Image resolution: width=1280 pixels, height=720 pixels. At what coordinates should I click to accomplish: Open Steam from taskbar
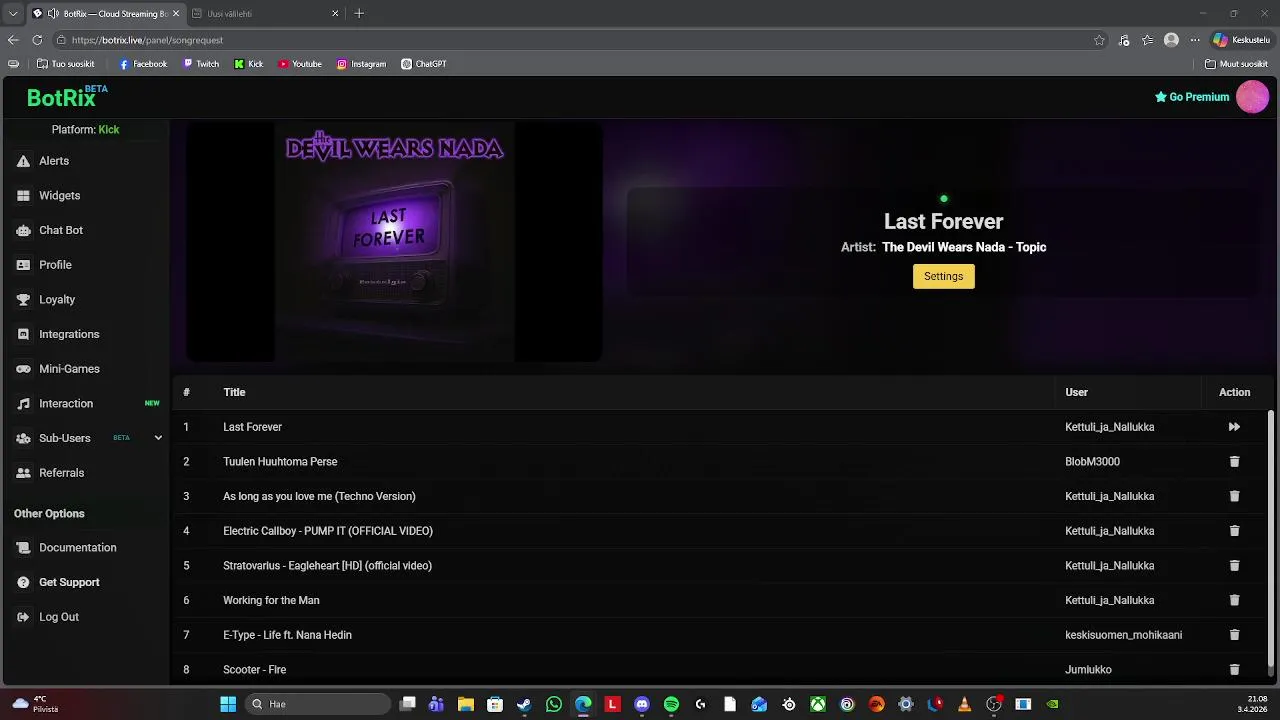click(x=524, y=704)
